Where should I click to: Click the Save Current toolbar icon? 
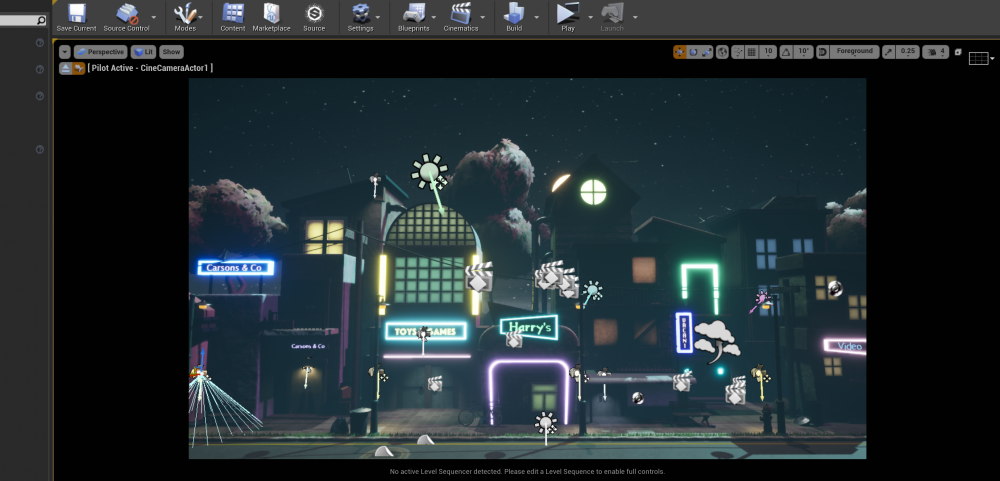(76, 13)
